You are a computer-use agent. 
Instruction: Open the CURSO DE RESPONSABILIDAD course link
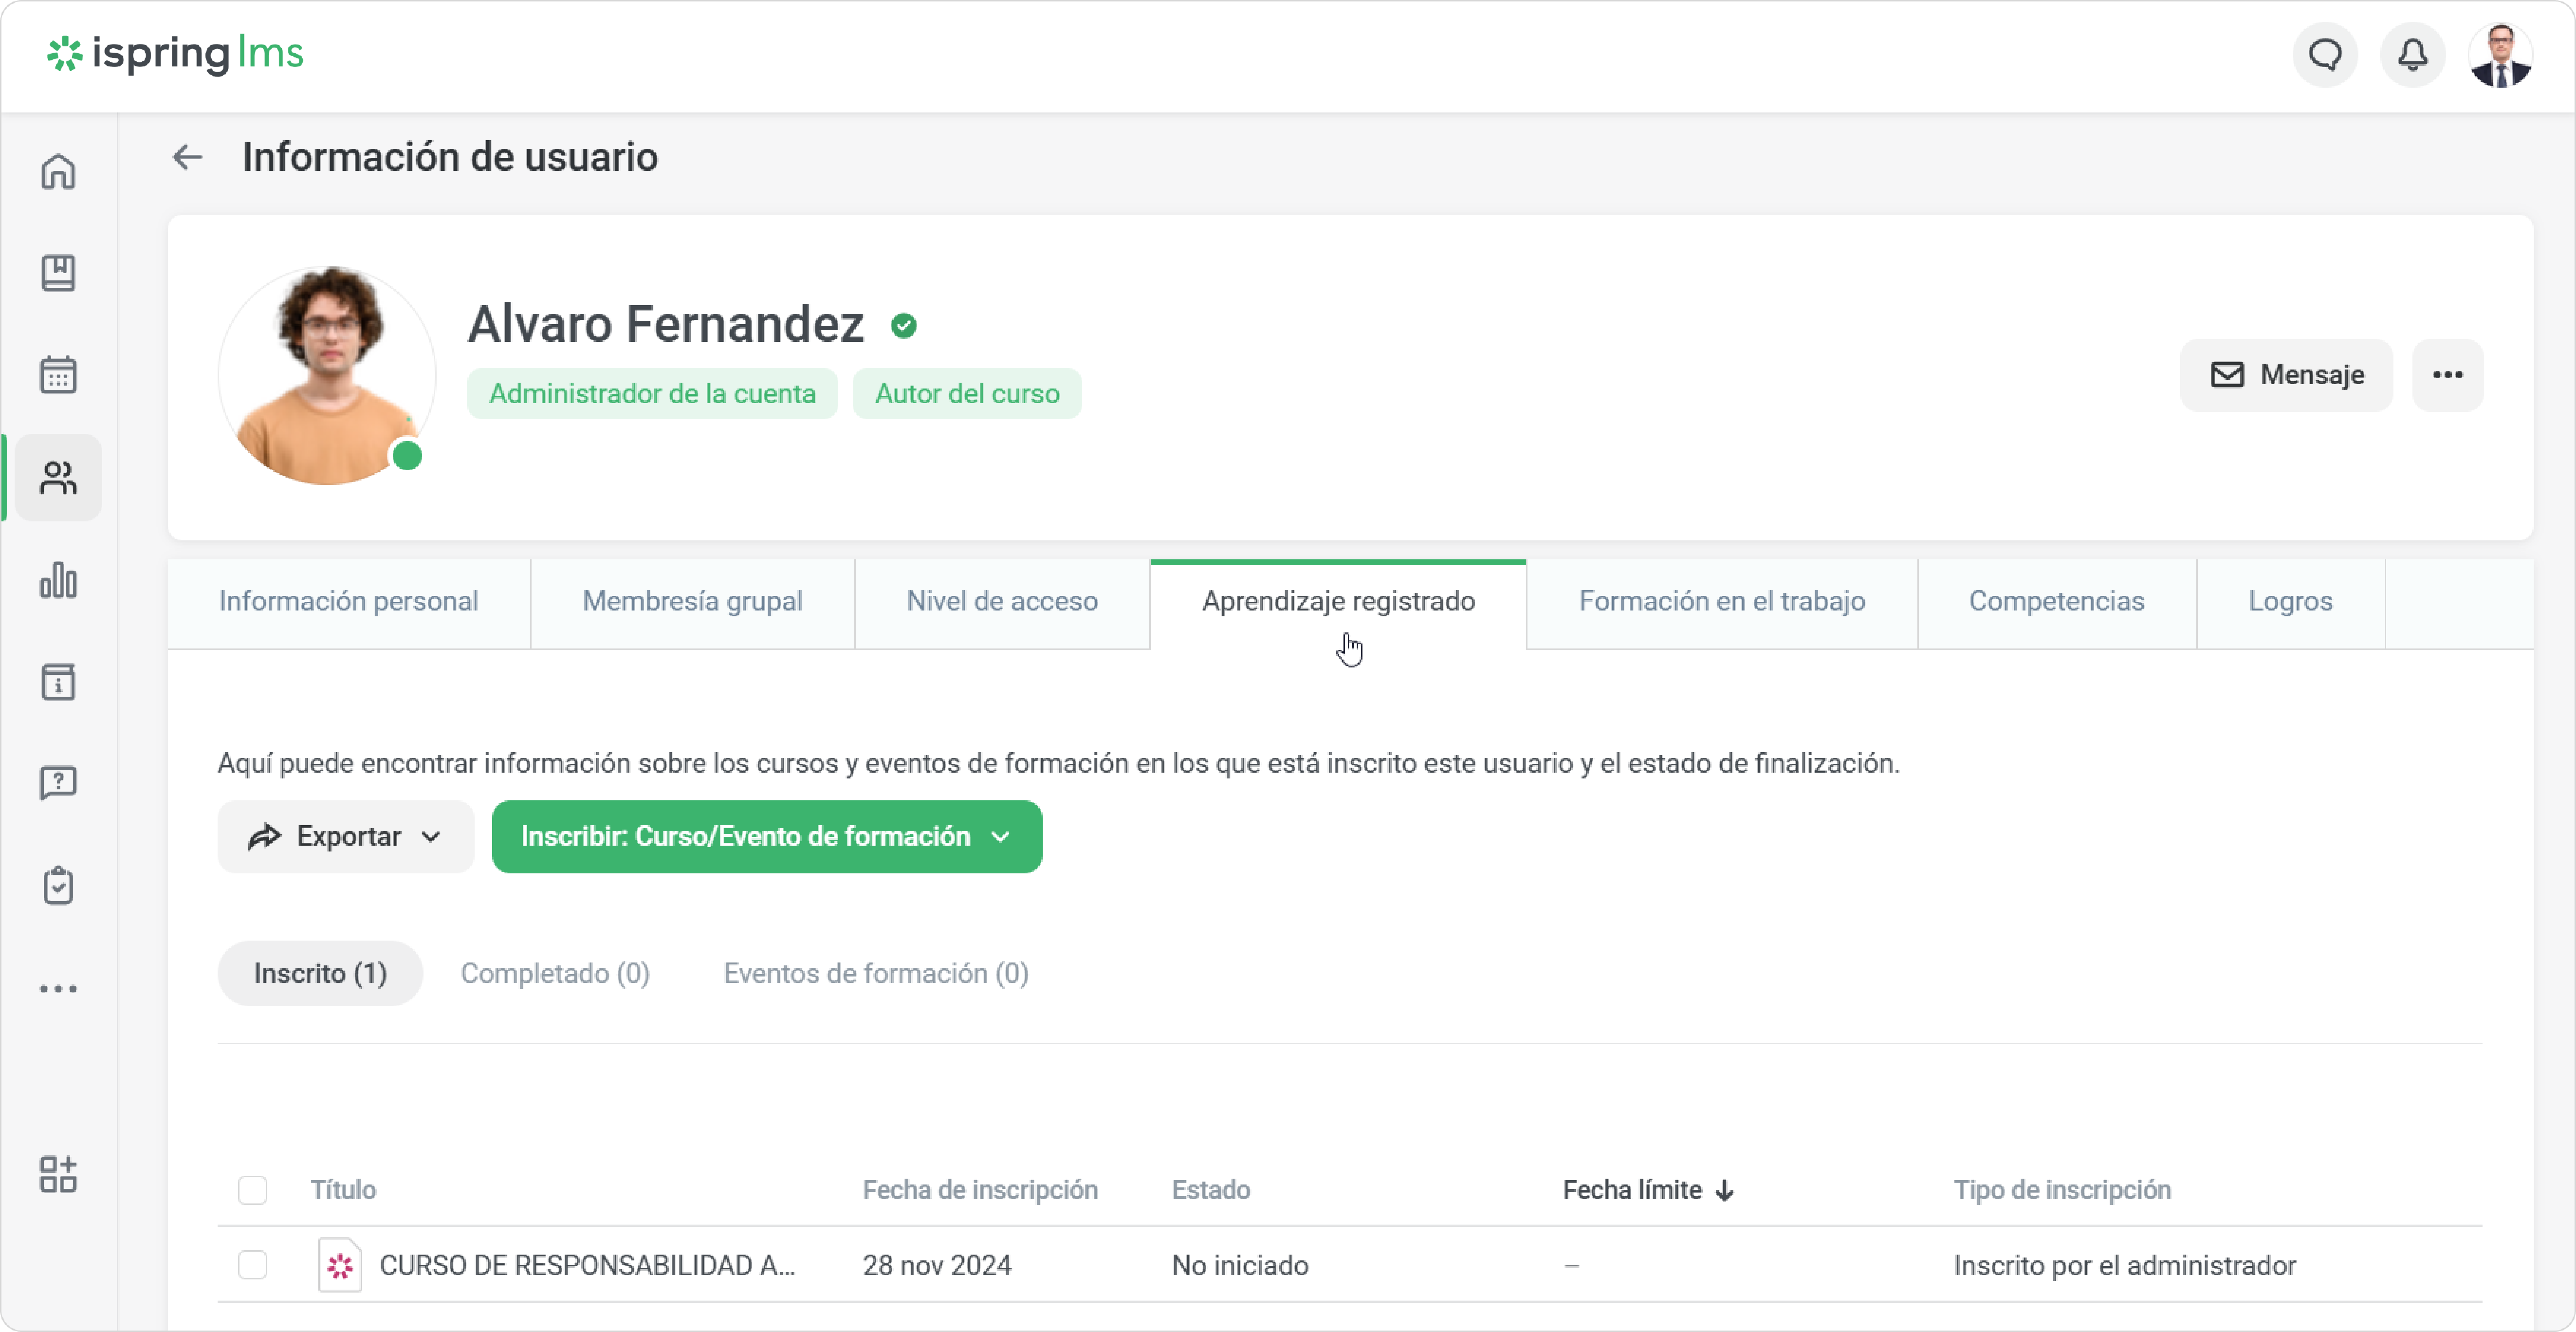point(587,1265)
